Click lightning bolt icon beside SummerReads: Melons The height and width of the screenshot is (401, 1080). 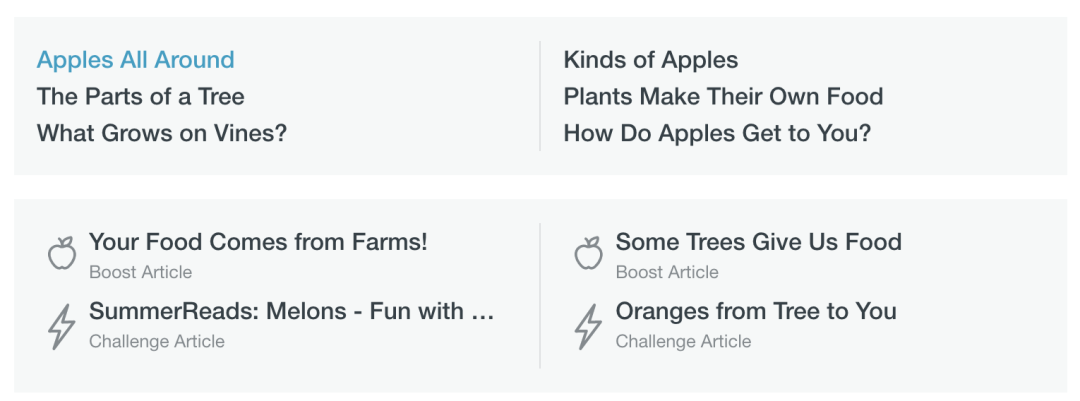(62, 326)
